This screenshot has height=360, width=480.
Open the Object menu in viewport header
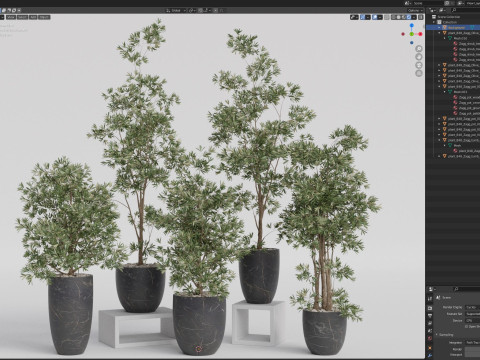pos(44,17)
